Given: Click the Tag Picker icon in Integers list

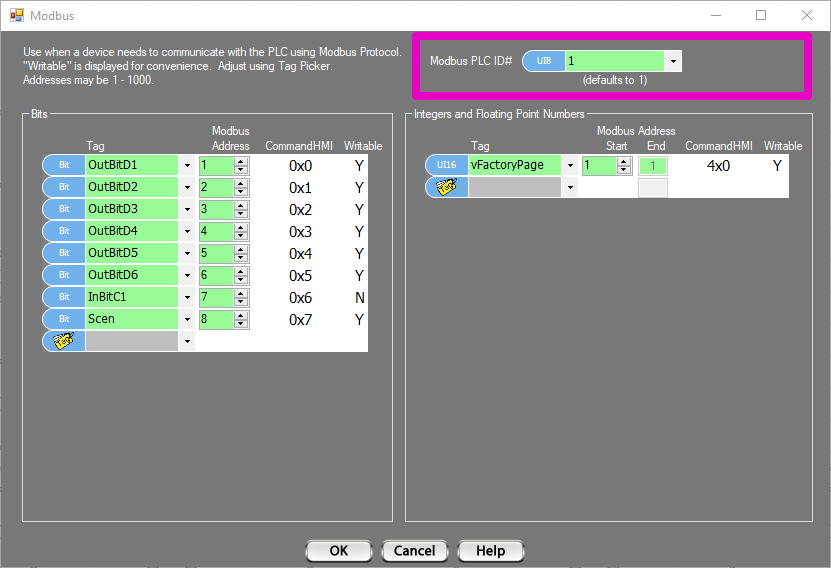Looking at the screenshot, I should coord(446,187).
